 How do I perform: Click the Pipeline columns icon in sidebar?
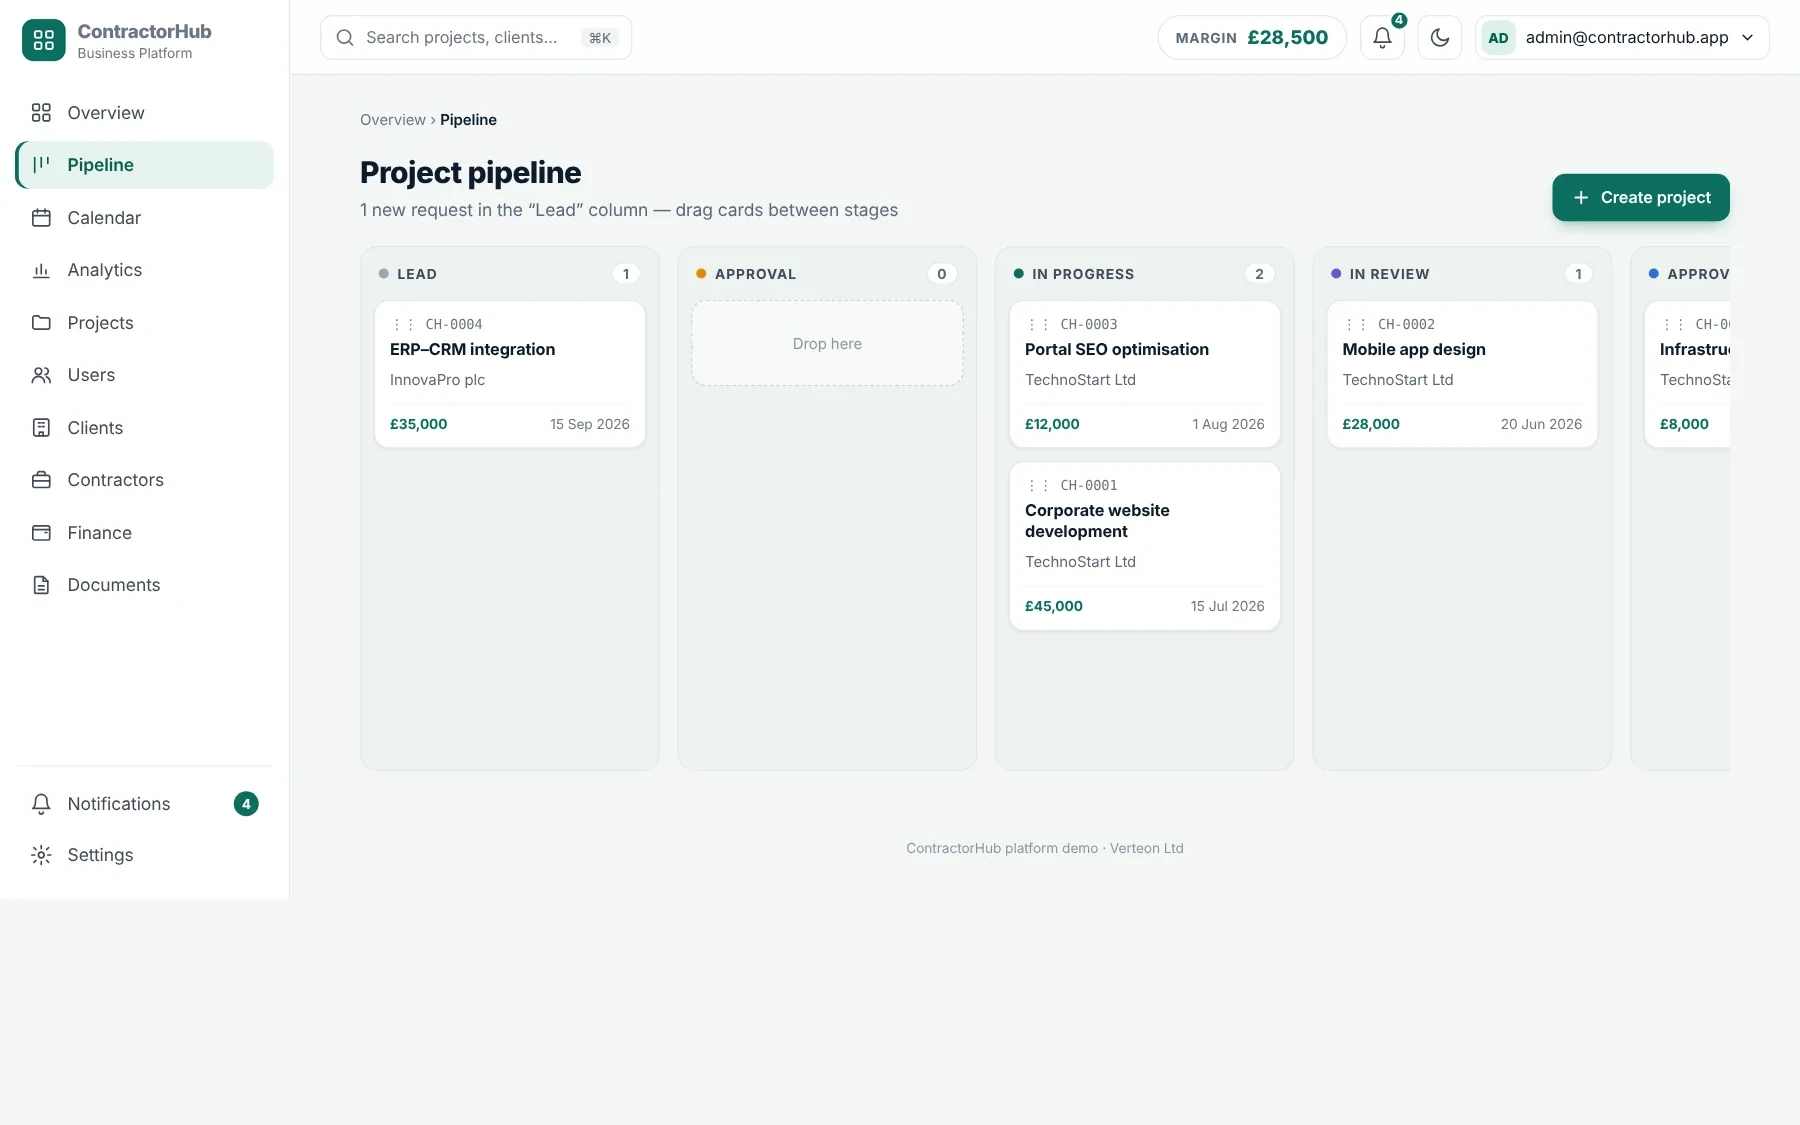pyautogui.click(x=41, y=165)
